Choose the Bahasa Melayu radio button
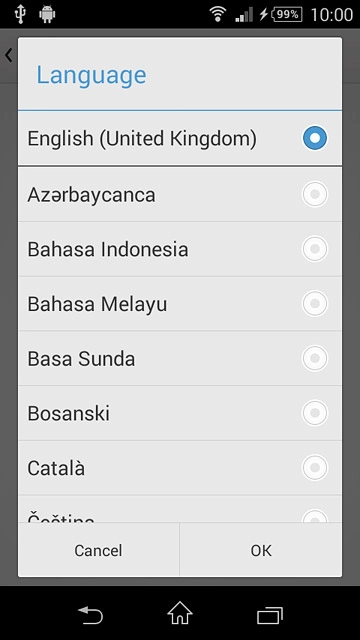 click(315, 303)
